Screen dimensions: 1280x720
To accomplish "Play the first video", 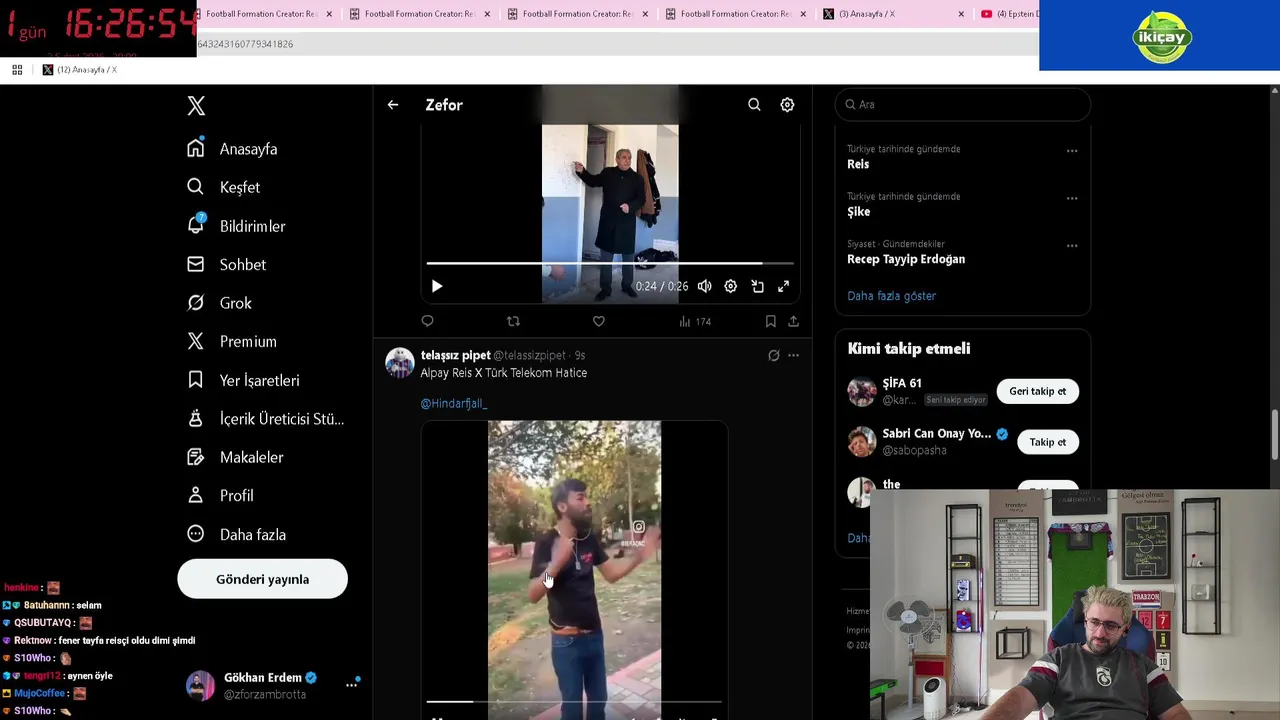I will tap(437, 286).
